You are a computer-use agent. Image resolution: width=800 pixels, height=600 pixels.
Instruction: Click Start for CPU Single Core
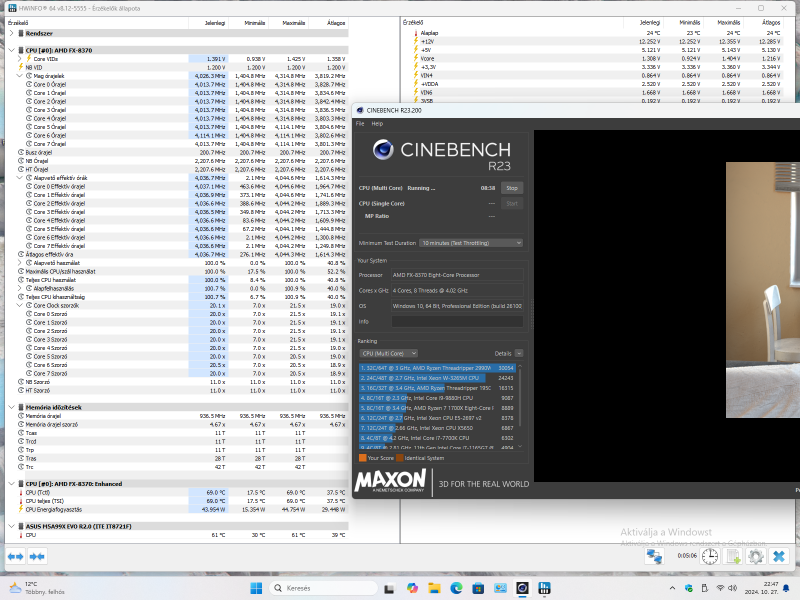tap(512, 203)
